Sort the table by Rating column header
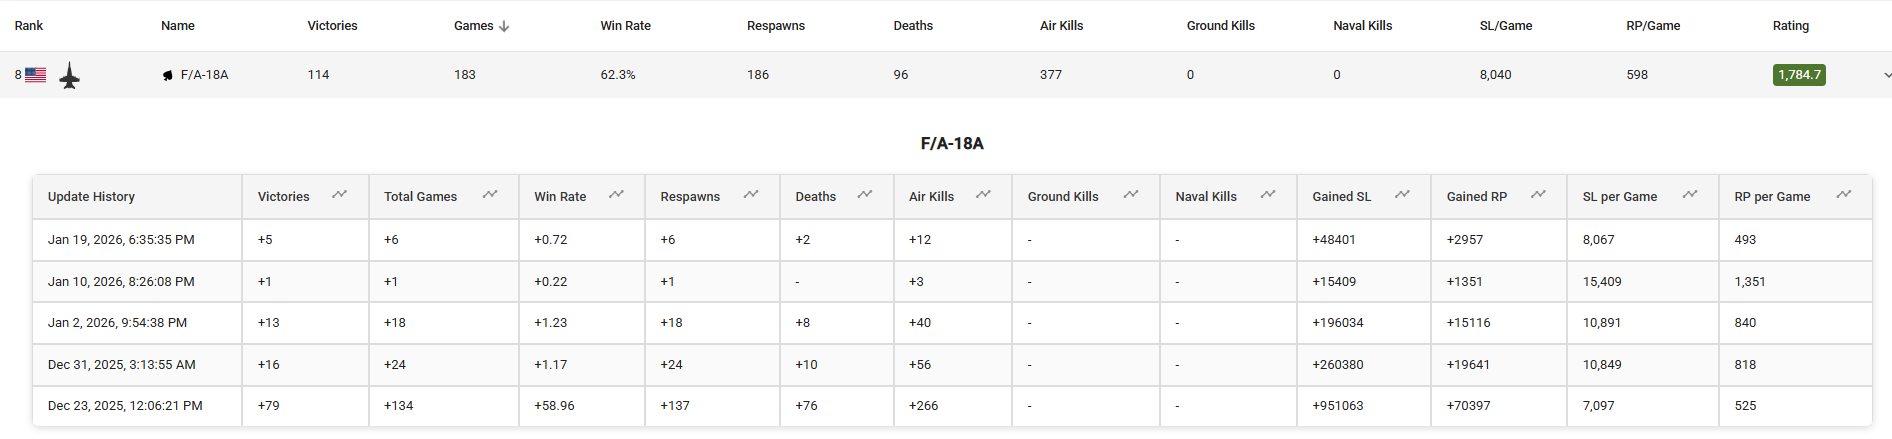The height and width of the screenshot is (439, 1892). tap(1790, 26)
